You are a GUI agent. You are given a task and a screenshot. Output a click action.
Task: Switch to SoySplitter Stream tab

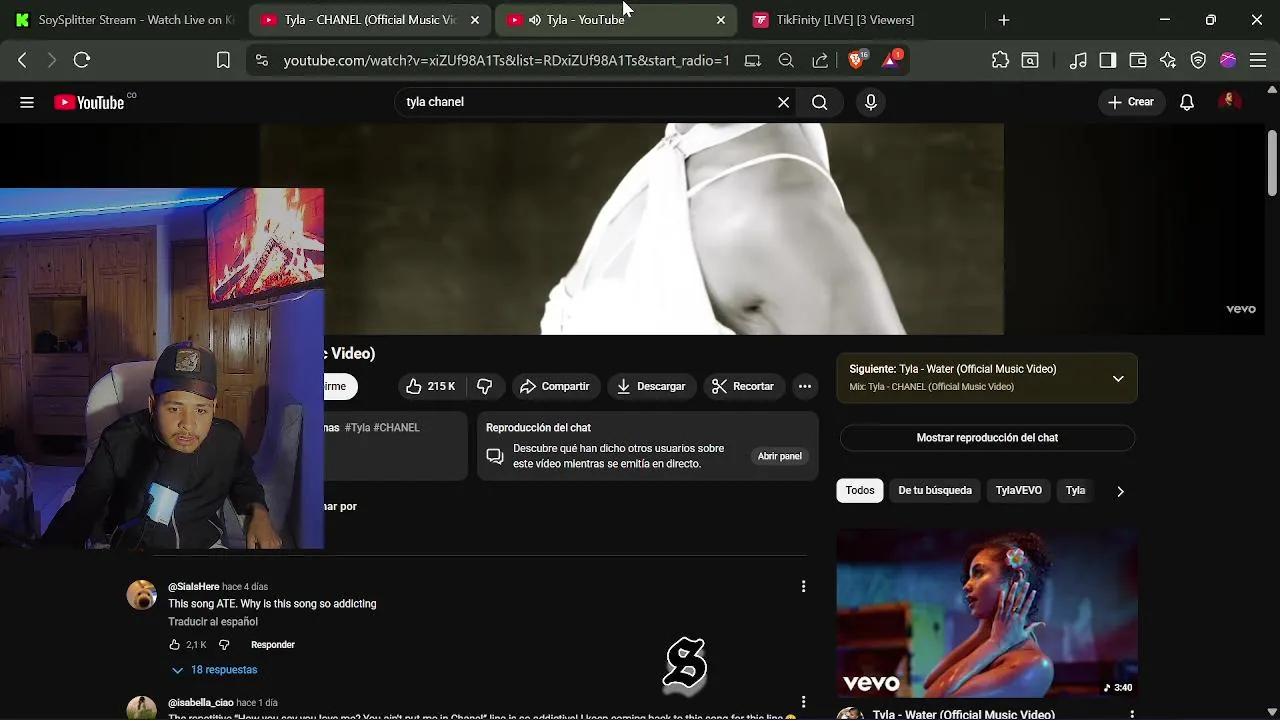tap(124, 20)
